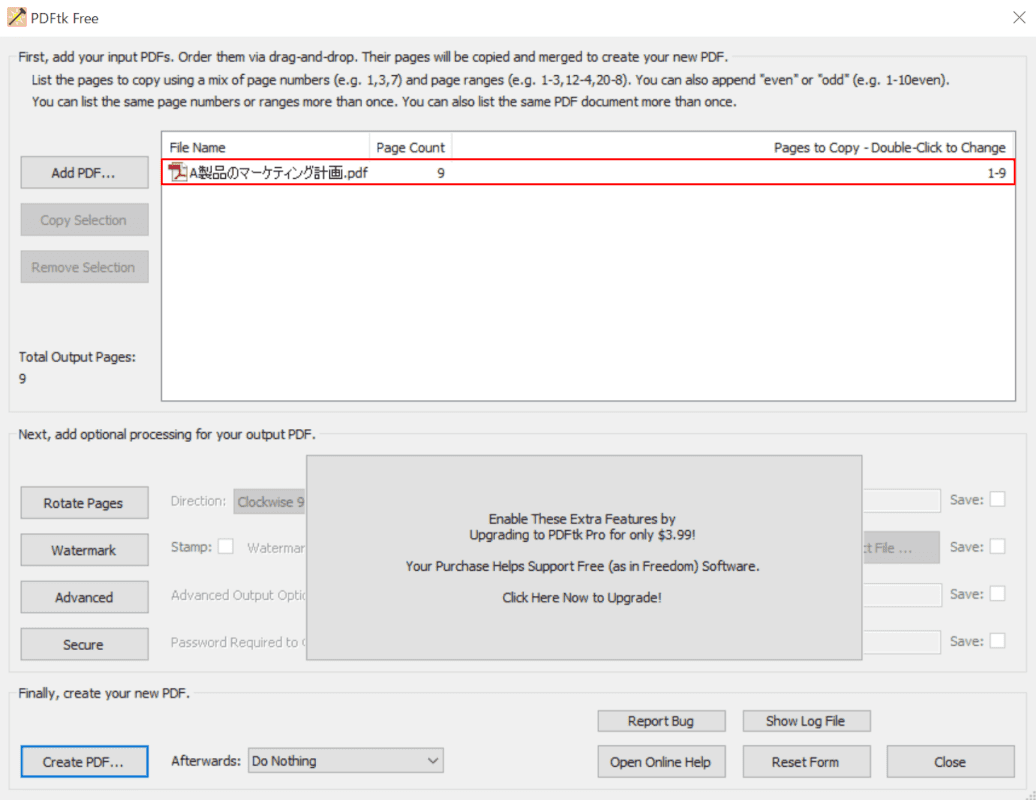Image resolution: width=1036 pixels, height=800 pixels.
Task: Click the Total Output Pages label
Action: [77, 357]
